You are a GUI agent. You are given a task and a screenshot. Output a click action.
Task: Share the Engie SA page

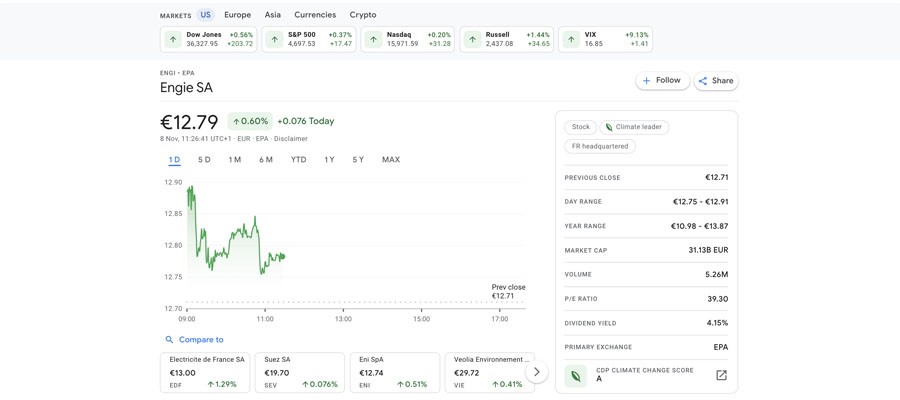pos(716,81)
